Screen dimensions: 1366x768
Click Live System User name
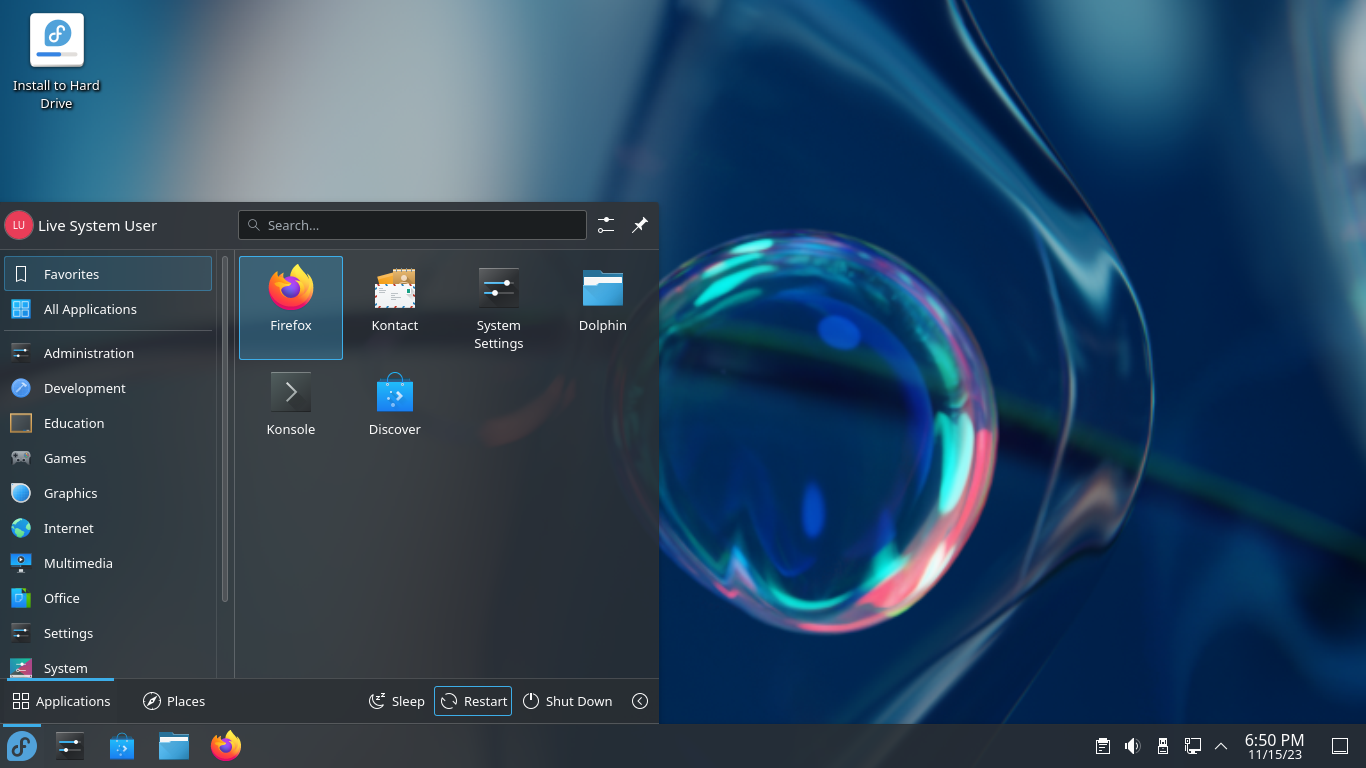(x=97, y=226)
